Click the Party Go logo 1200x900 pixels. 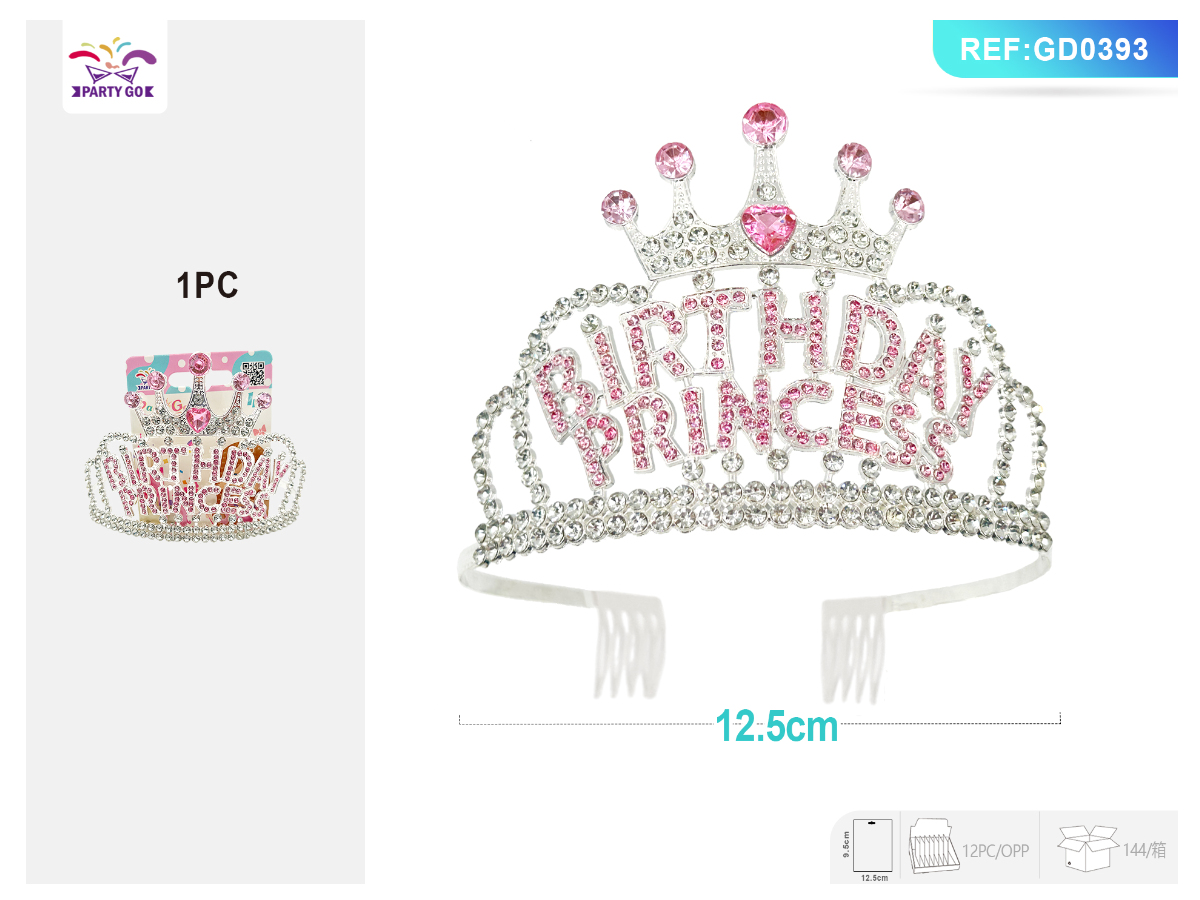(x=114, y=69)
